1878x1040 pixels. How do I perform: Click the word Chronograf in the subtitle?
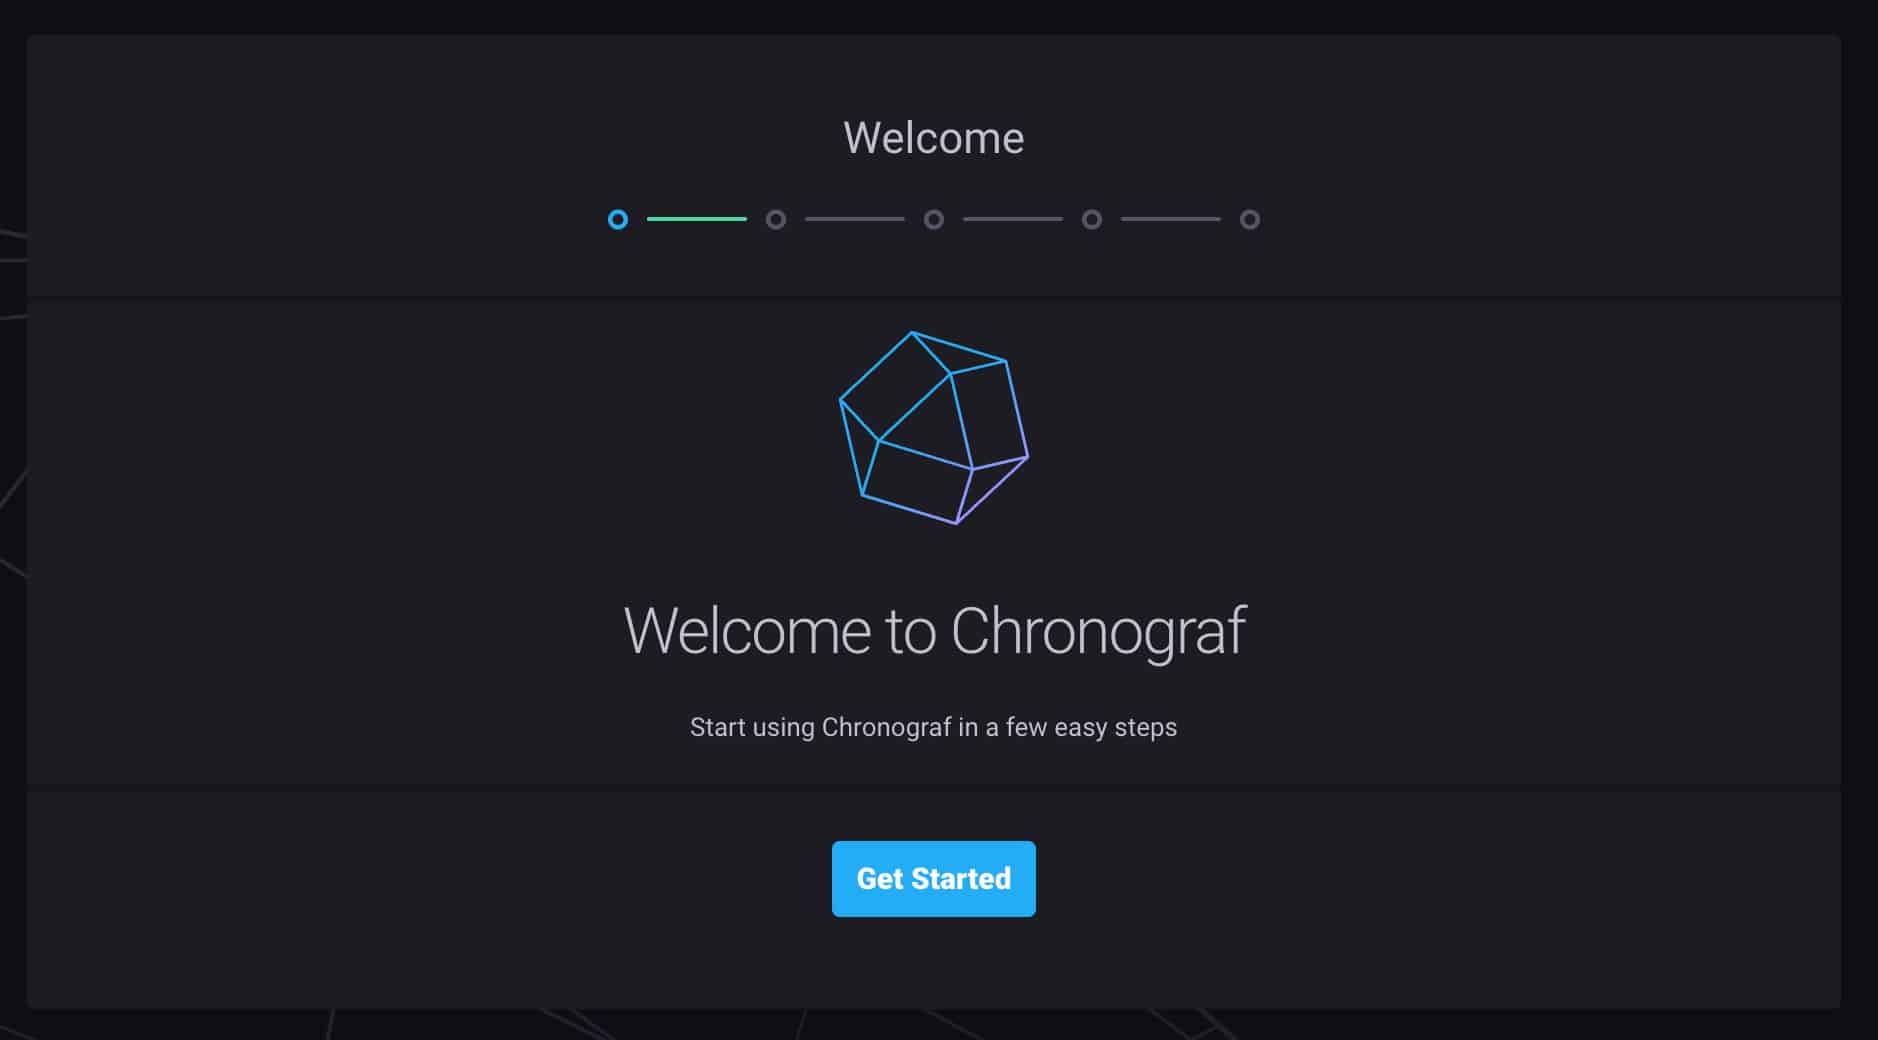tap(886, 728)
